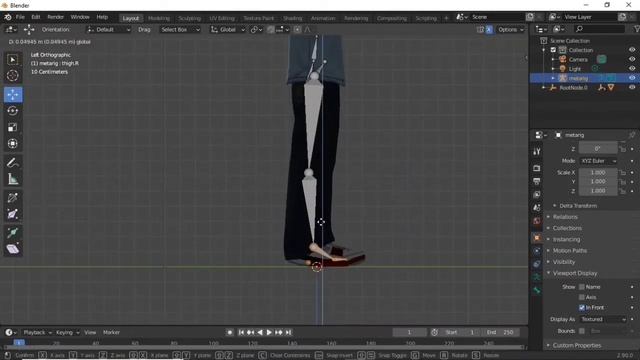The width and height of the screenshot is (640, 360).
Task: Expand the Relations panel
Action: click(565, 217)
